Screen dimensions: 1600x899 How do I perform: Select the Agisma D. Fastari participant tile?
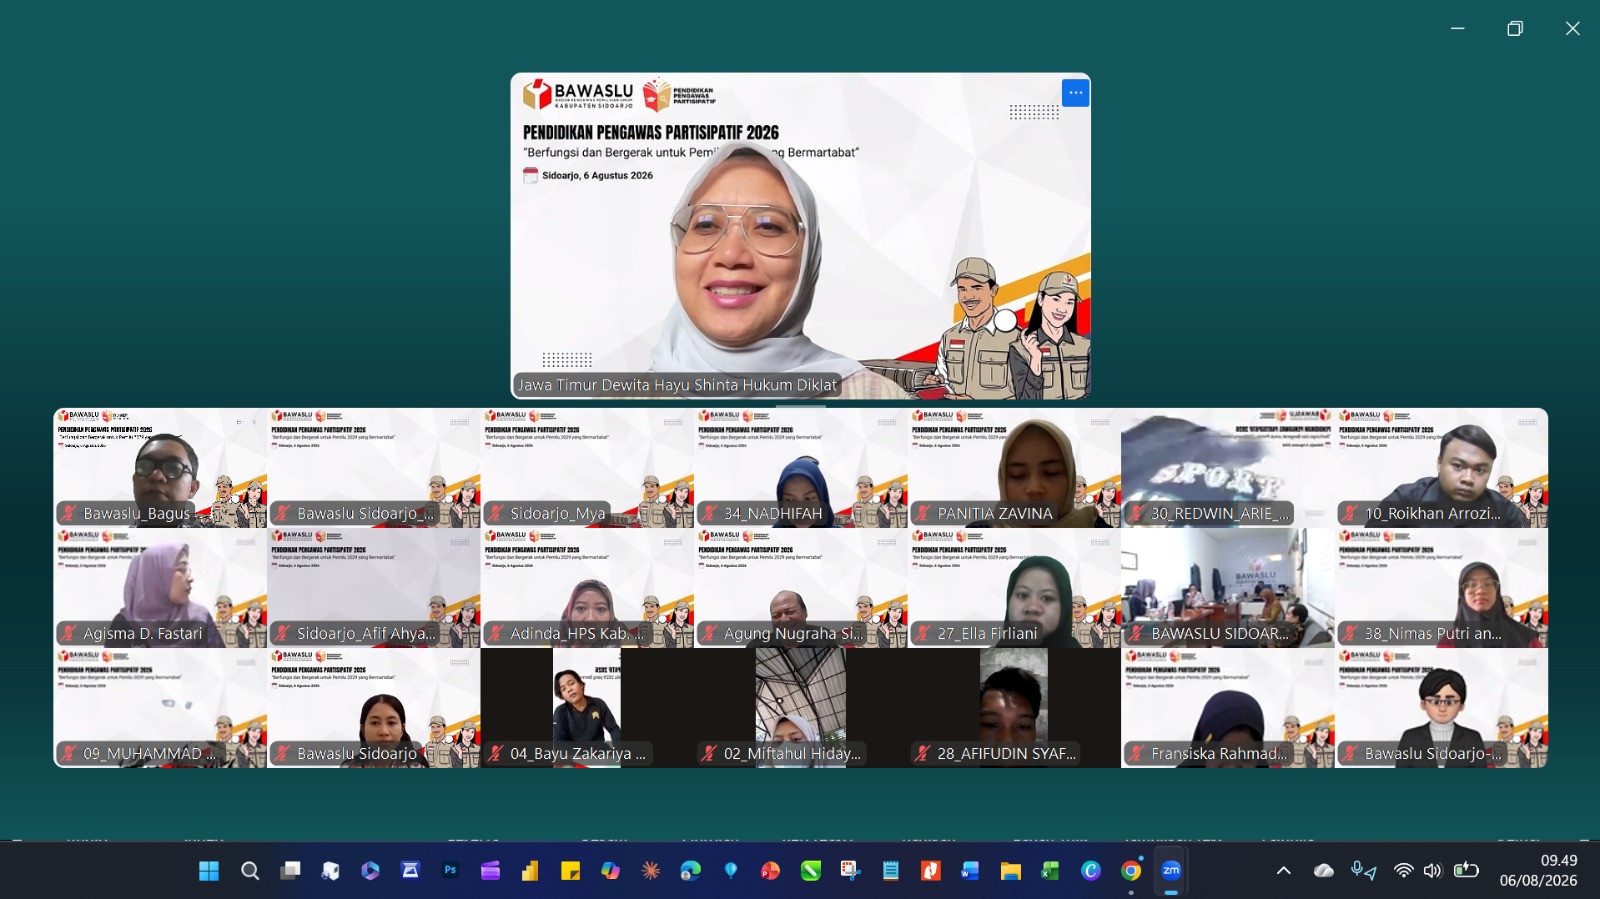pyautogui.click(x=160, y=588)
